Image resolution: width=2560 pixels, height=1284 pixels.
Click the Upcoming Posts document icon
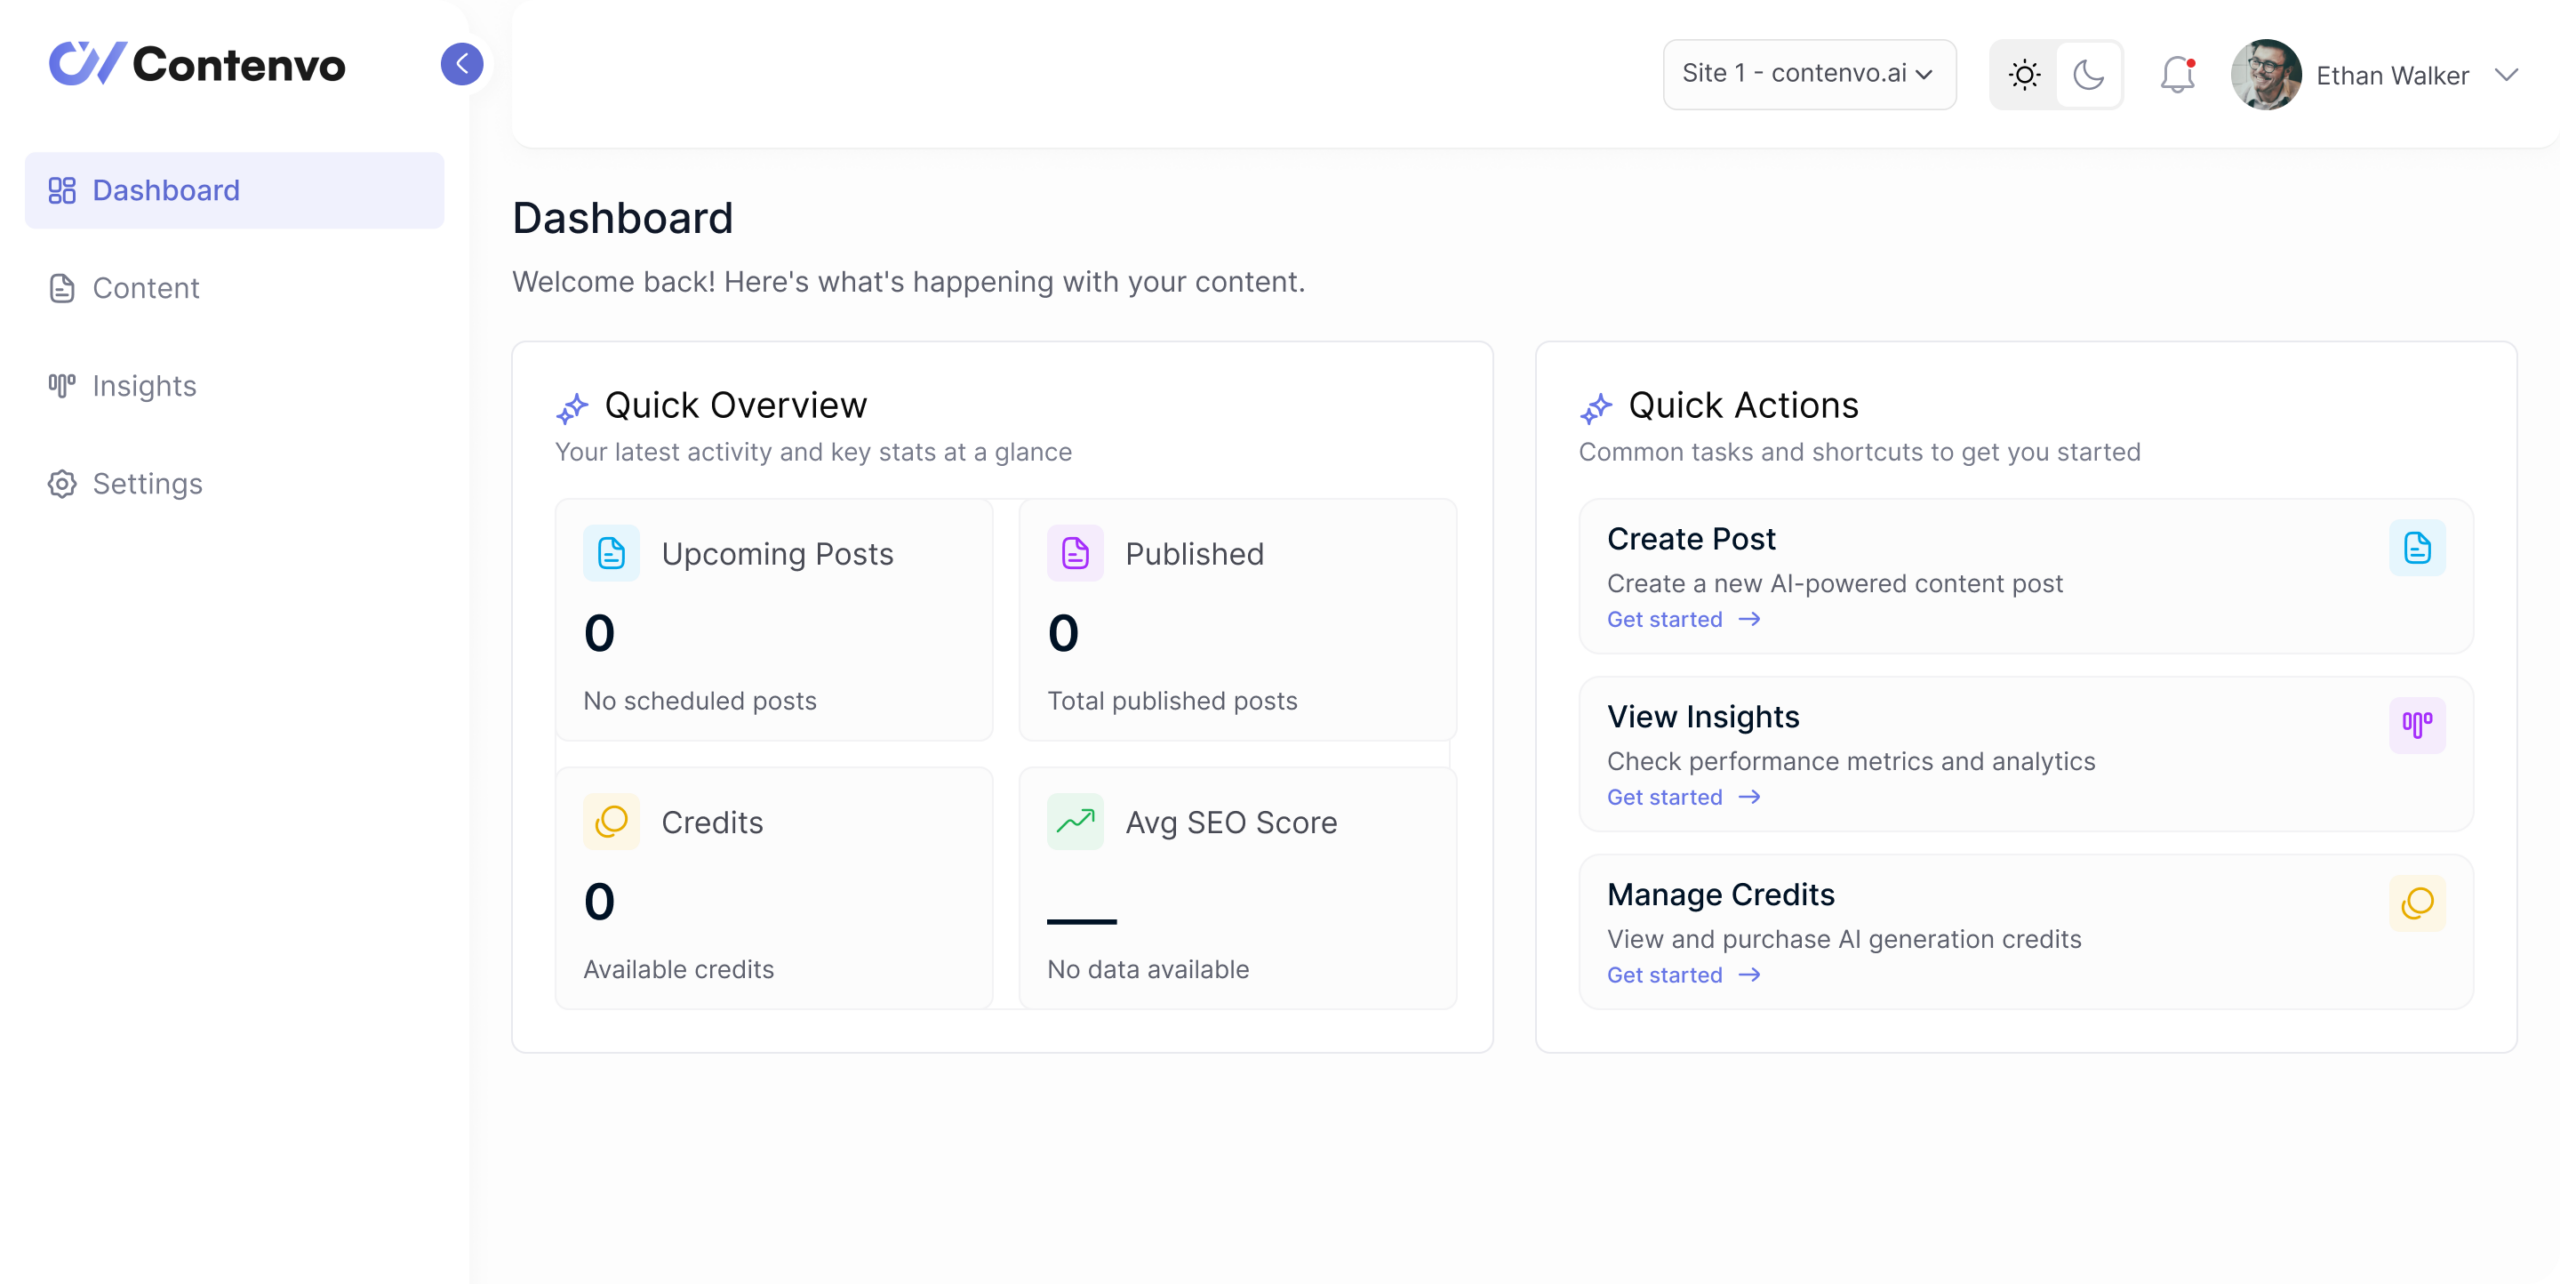coord(611,552)
